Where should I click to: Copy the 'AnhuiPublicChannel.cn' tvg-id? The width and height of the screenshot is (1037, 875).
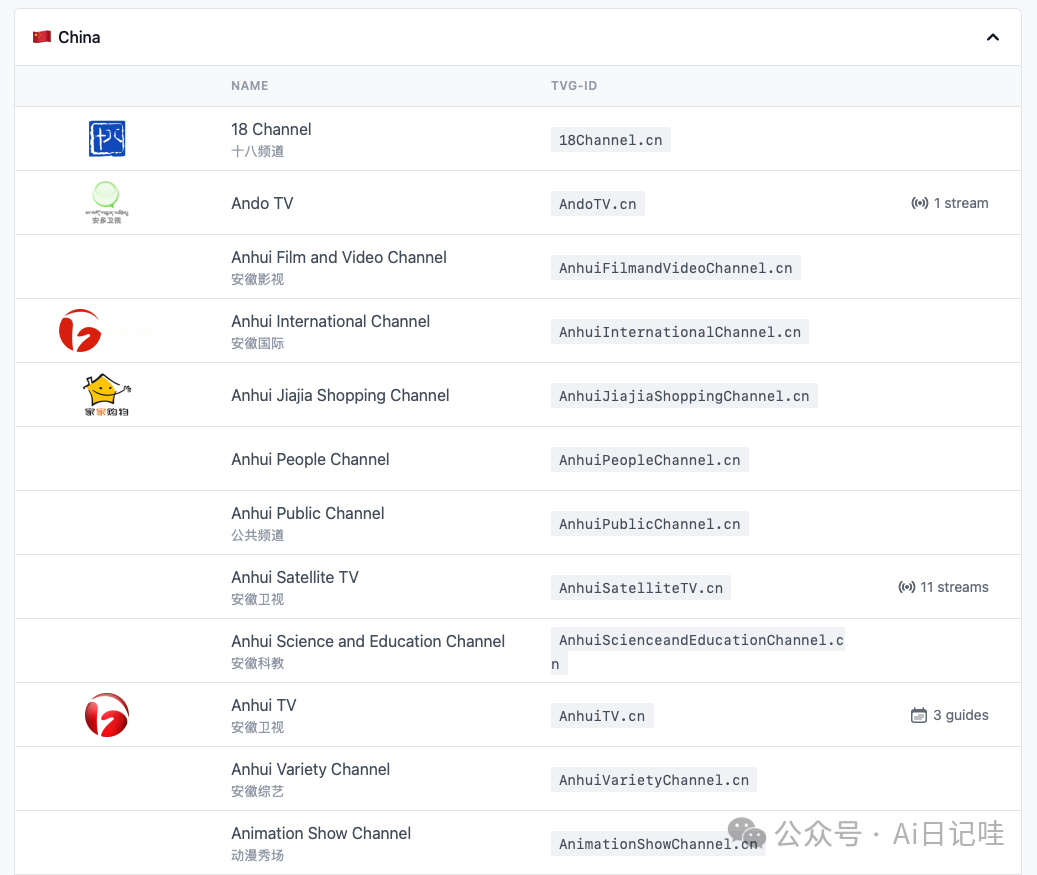pyautogui.click(x=649, y=524)
